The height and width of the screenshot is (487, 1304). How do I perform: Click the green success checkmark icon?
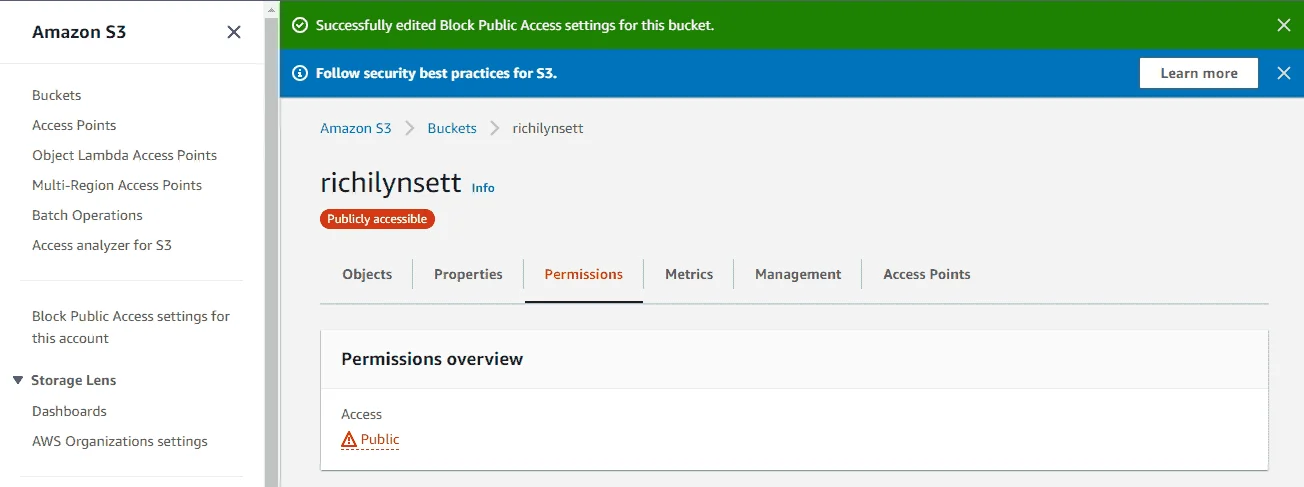(299, 25)
